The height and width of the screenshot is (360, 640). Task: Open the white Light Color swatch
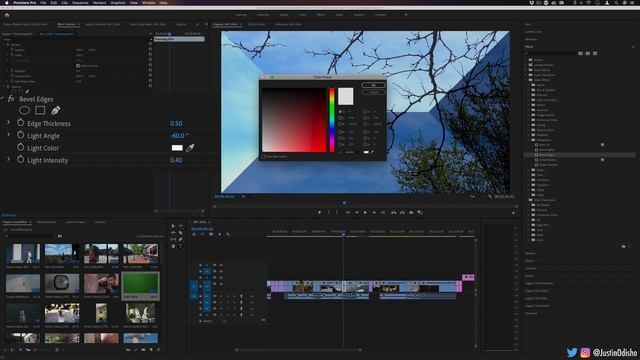click(177, 148)
